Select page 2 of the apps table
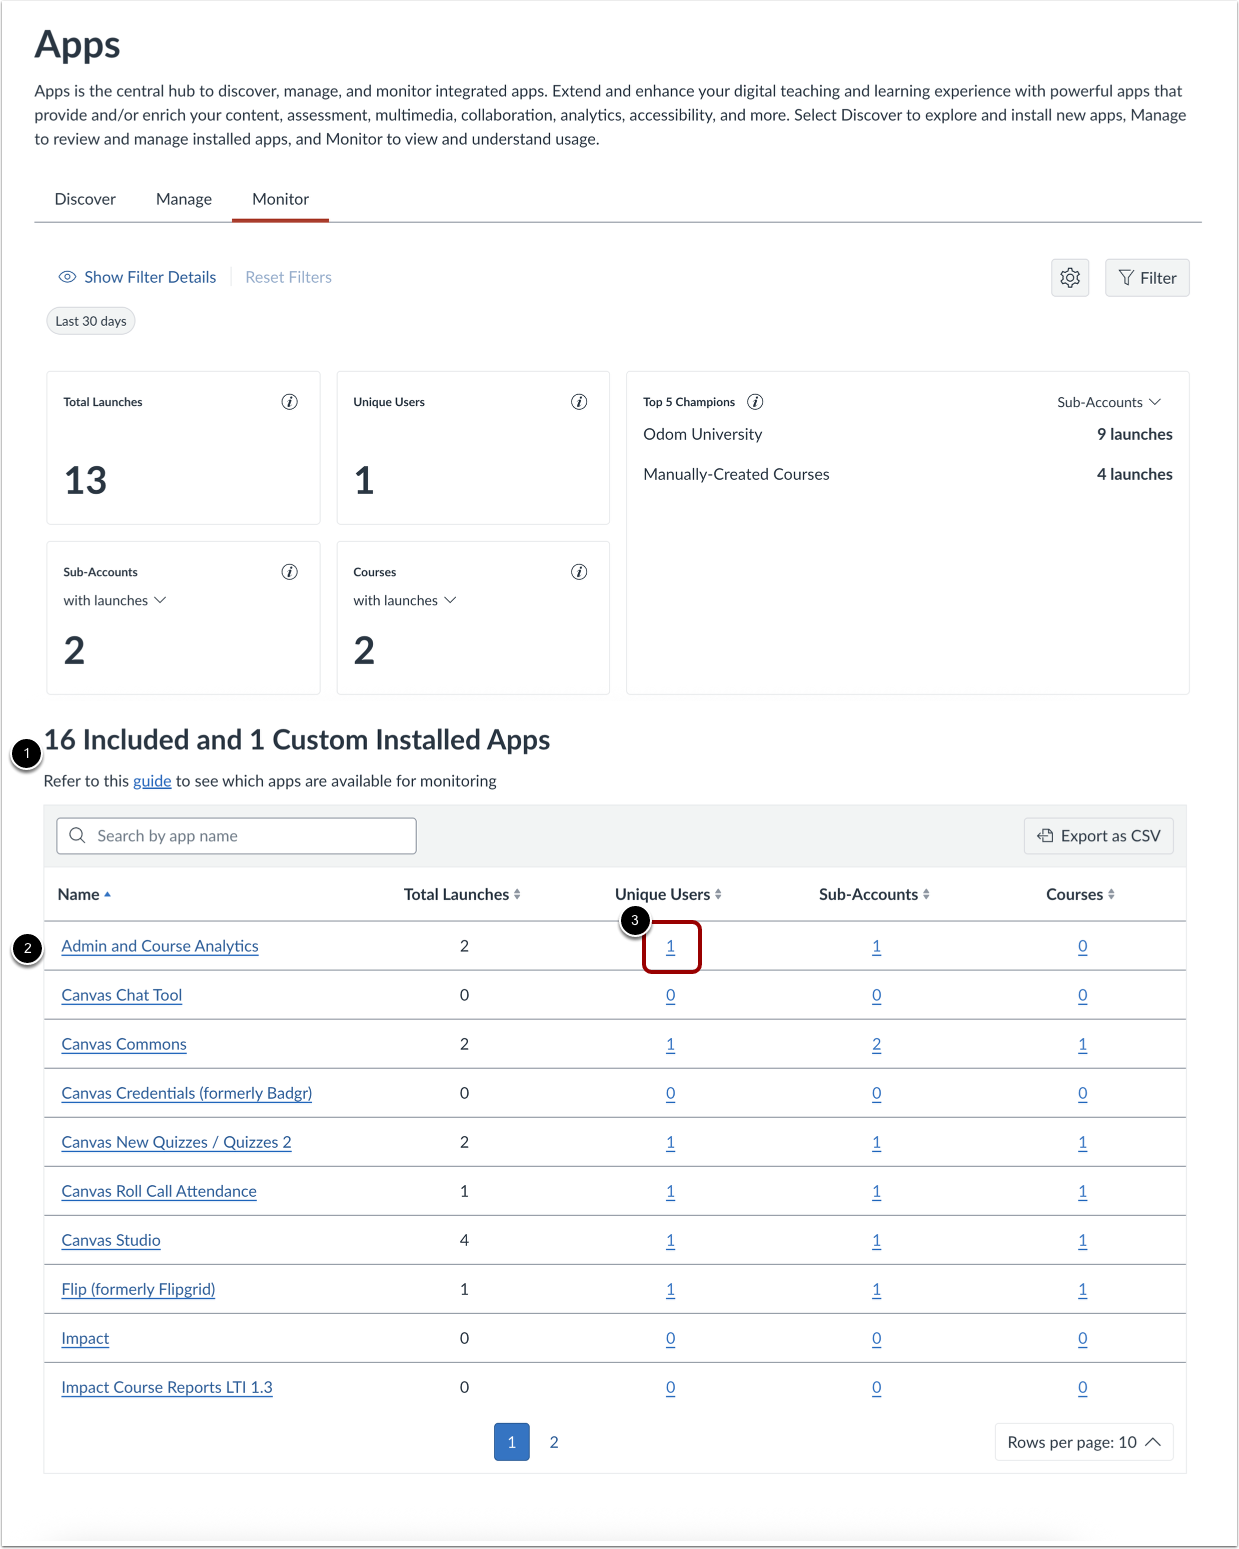Image resolution: width=1239 pixels, height=1549 pixels. click(x=554, y=1442)
